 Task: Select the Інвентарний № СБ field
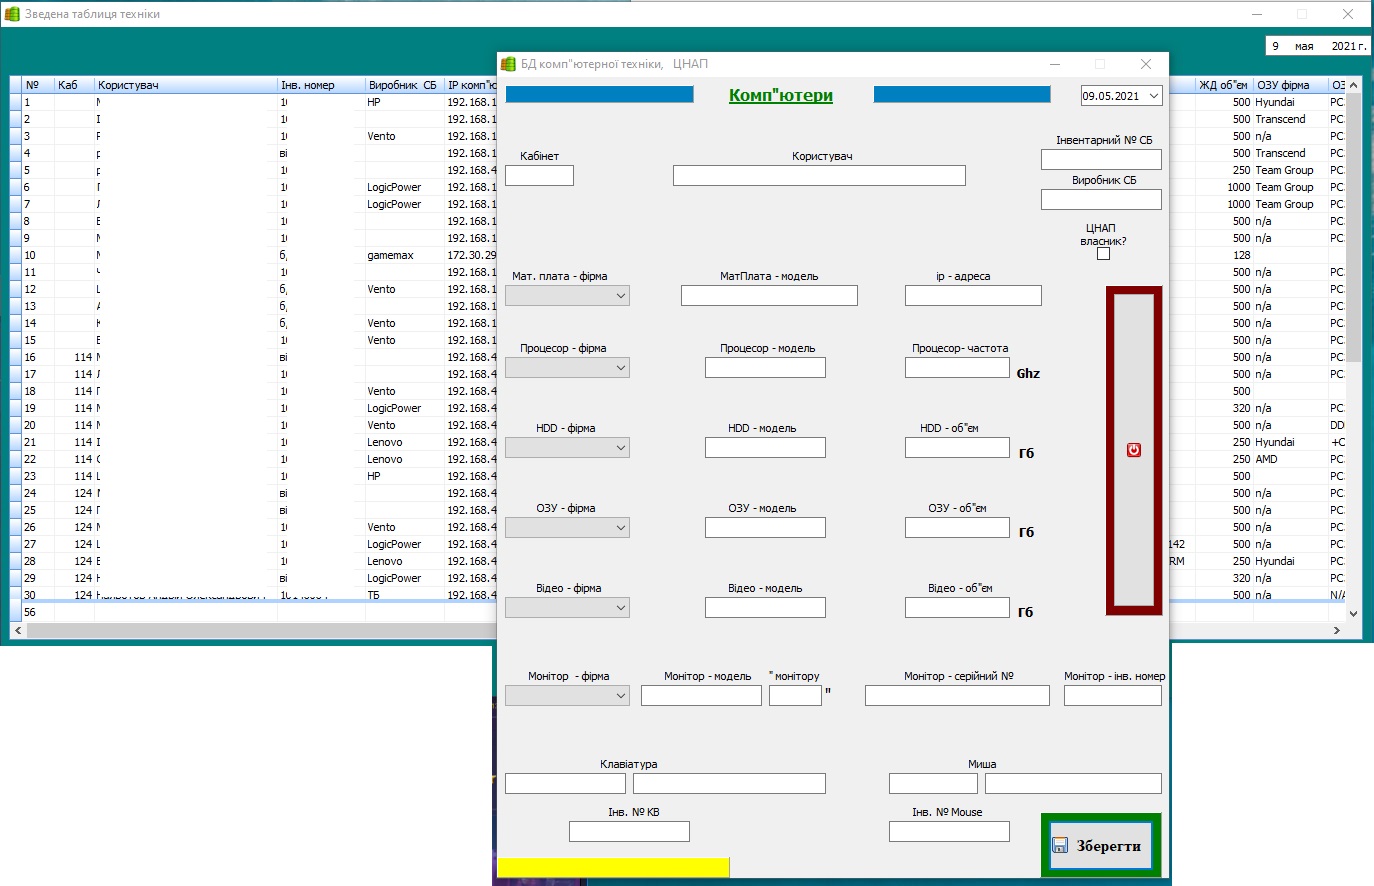(1101, 160)
